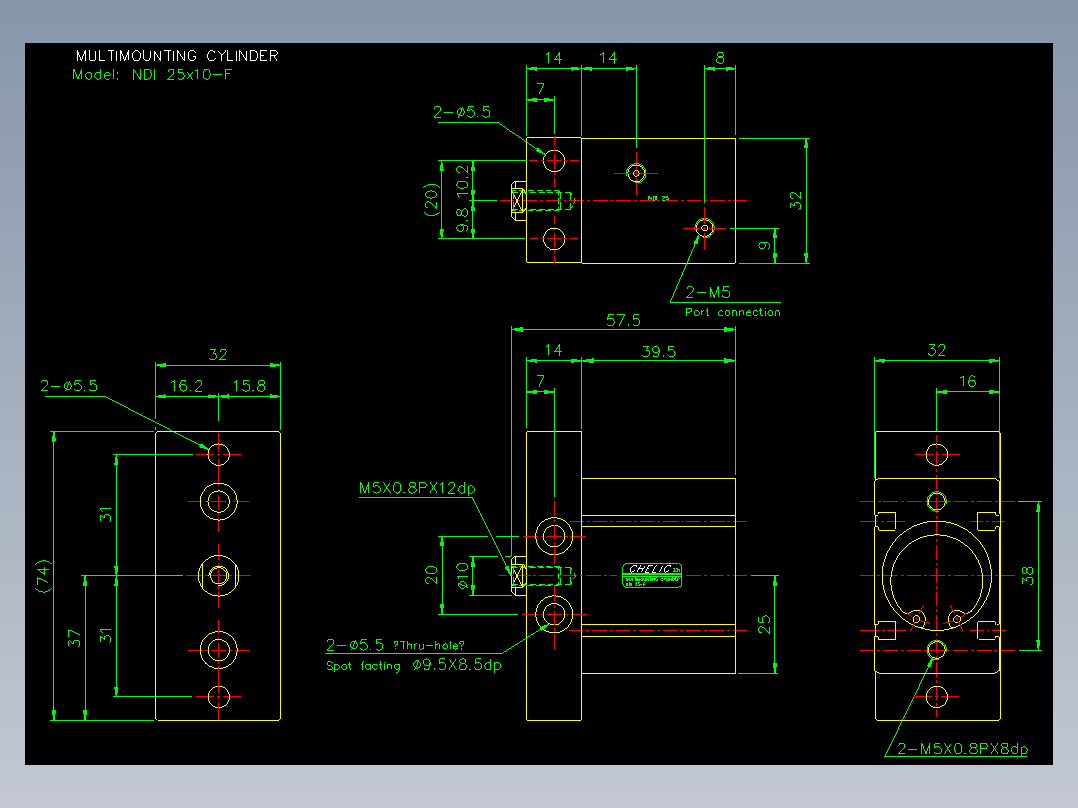This screenshot has width=1078, height=808.
Task: Select the '32' width above flange view with 16.2
Action: [218, 355]
